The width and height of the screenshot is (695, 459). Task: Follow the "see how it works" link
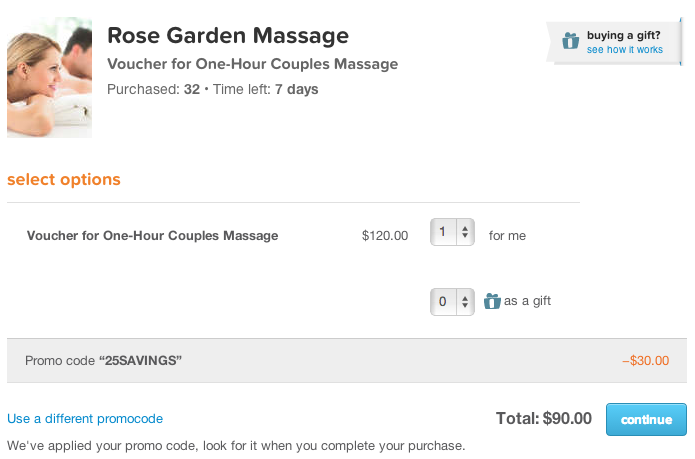[x=624, y=49]
